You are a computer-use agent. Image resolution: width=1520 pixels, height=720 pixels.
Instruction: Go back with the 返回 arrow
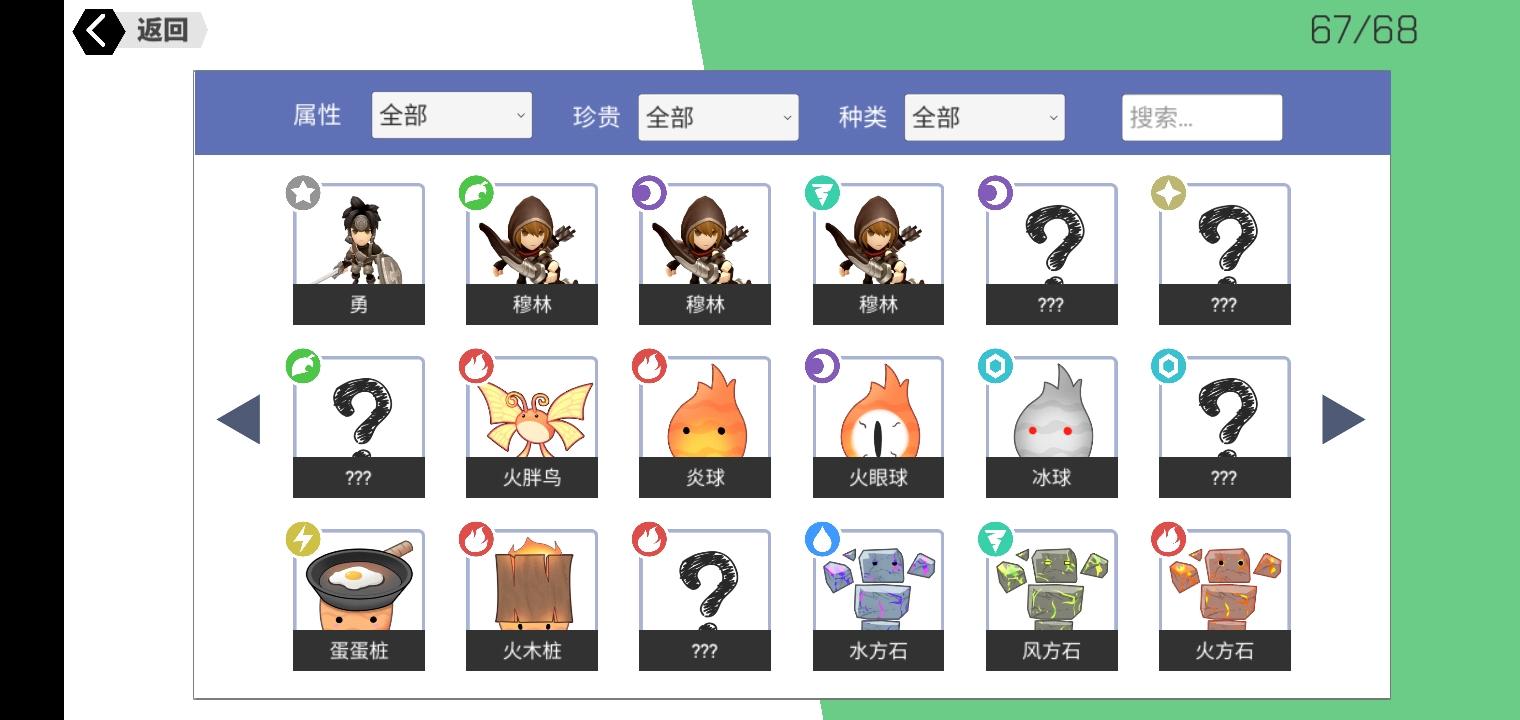point(138,31)
